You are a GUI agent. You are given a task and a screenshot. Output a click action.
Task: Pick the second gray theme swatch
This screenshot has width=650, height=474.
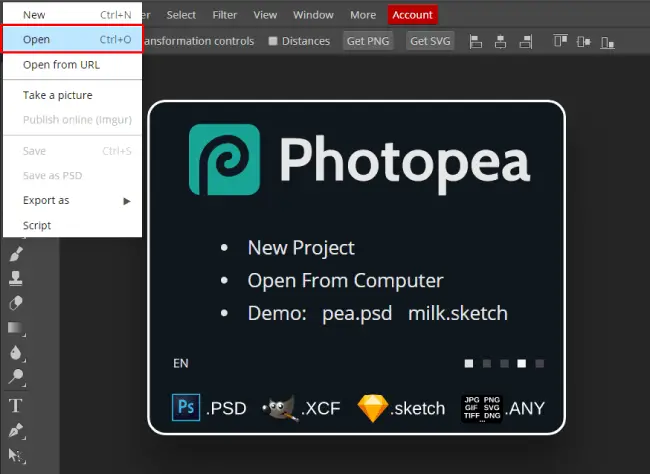click(x=487, y=363)
